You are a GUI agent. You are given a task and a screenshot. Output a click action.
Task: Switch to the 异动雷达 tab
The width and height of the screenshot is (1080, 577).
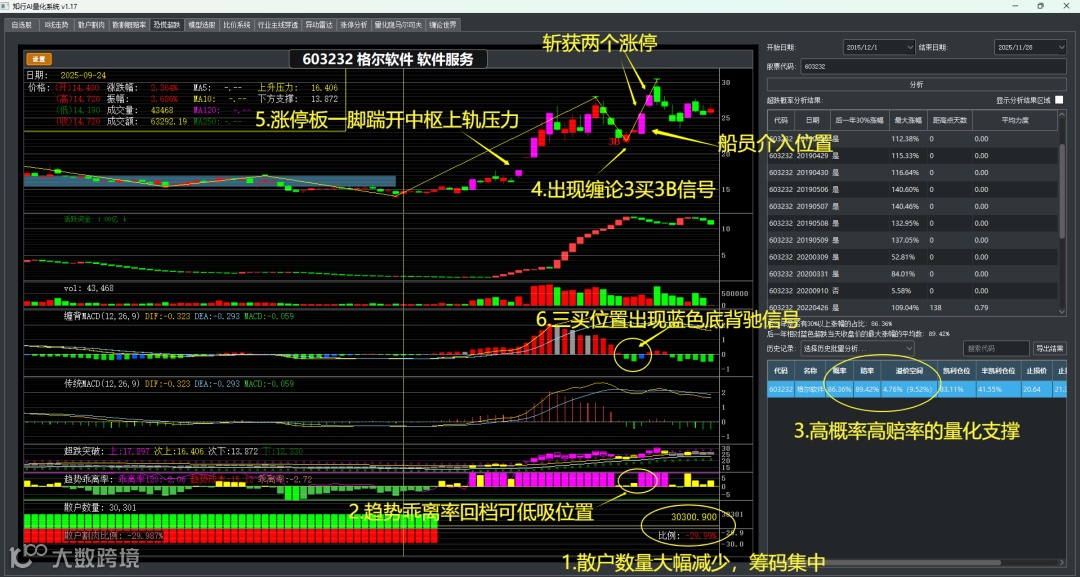tap(319, 25)
